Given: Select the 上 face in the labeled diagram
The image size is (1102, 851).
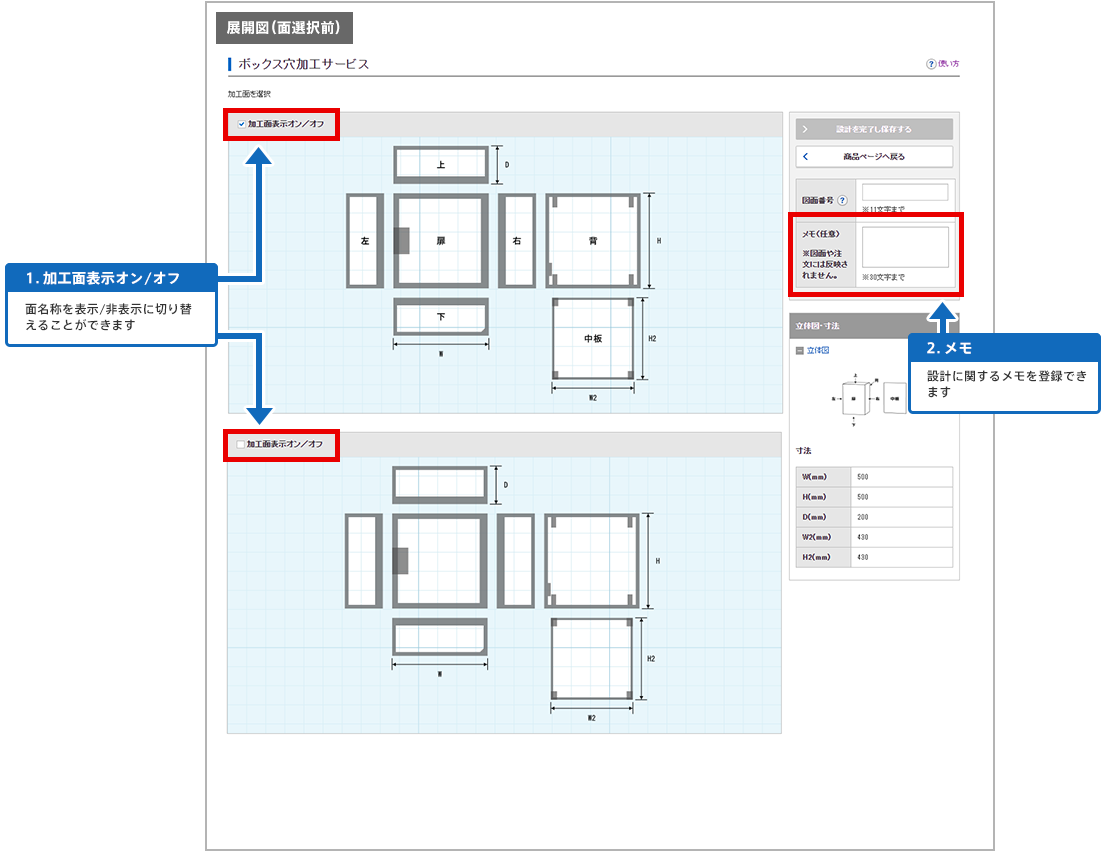Looking at the screenshot, I should pos(441,164).
